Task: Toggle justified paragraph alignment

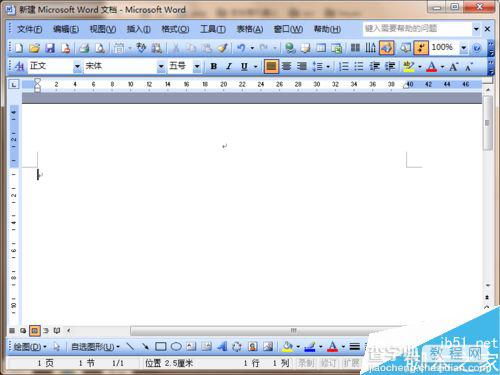Action: [271, 66]
